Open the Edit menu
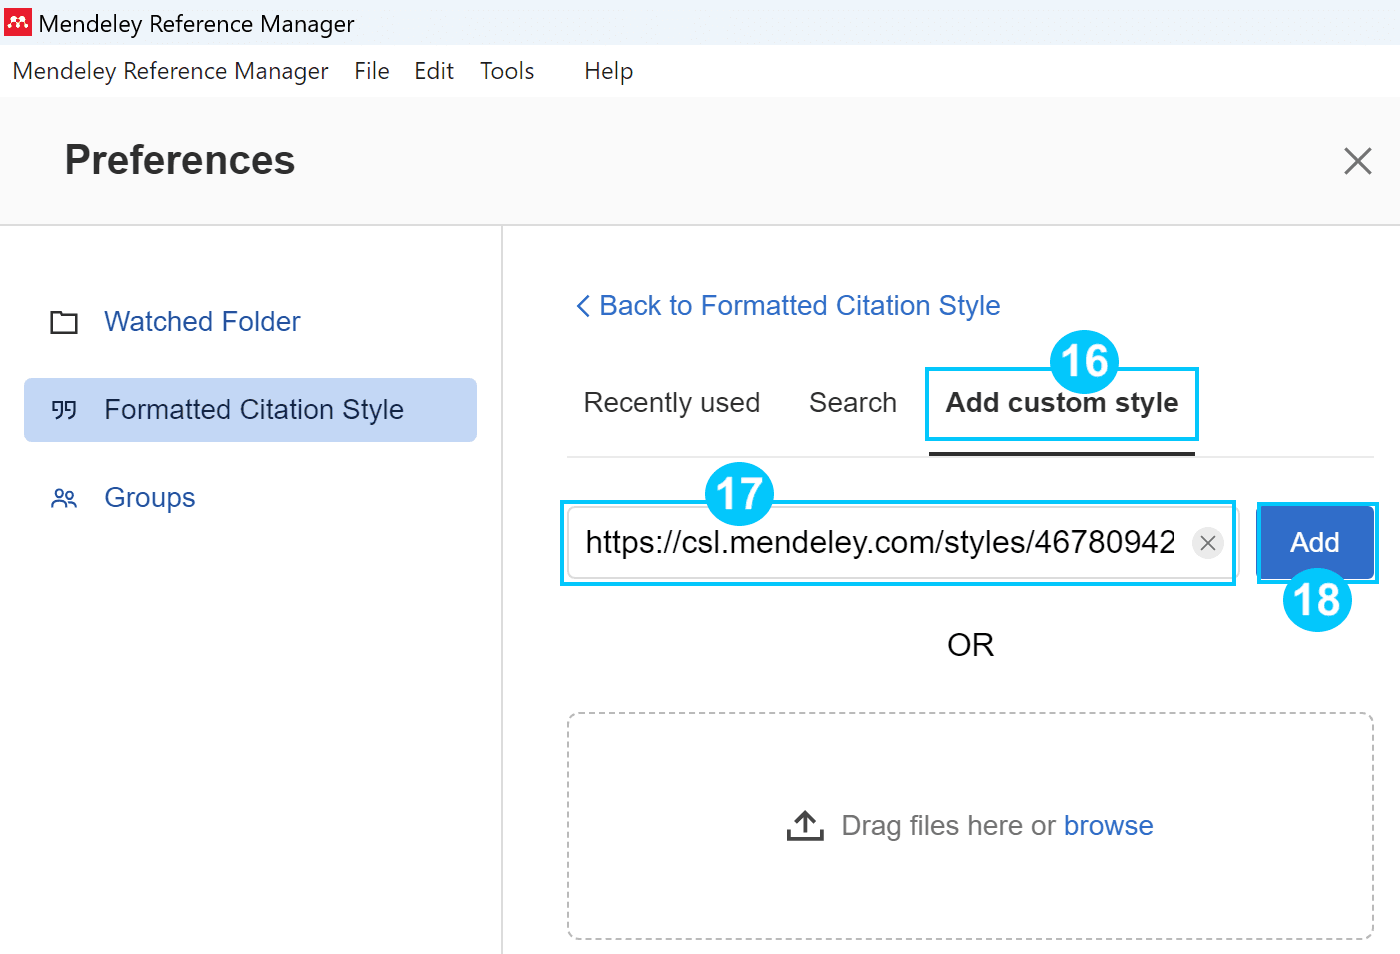The width and height of the screenshot is (1400, 954). (x=434, y=71)
